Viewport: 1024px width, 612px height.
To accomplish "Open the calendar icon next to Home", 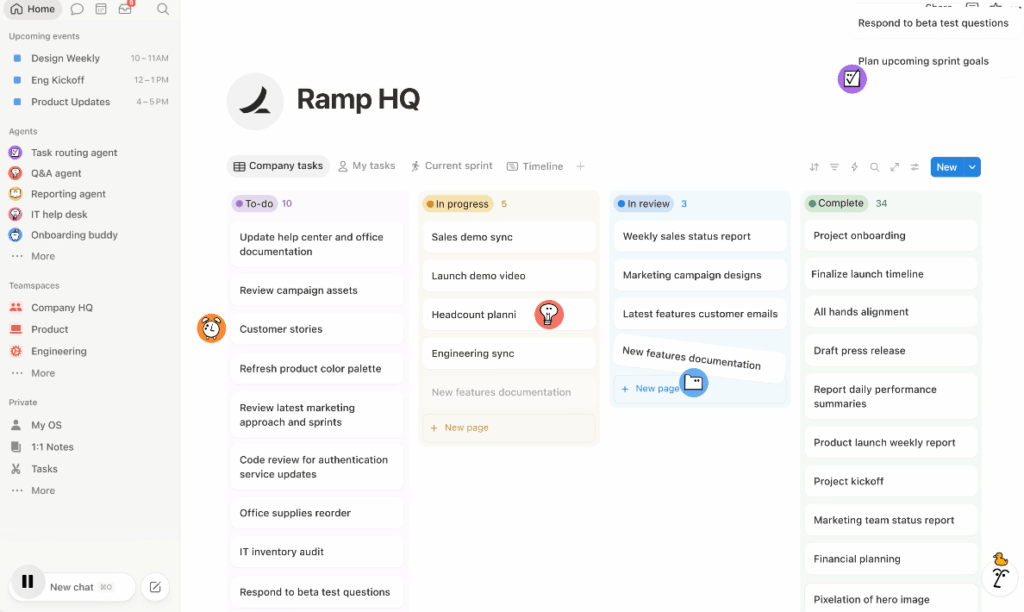I will click(x=101, y=9).
